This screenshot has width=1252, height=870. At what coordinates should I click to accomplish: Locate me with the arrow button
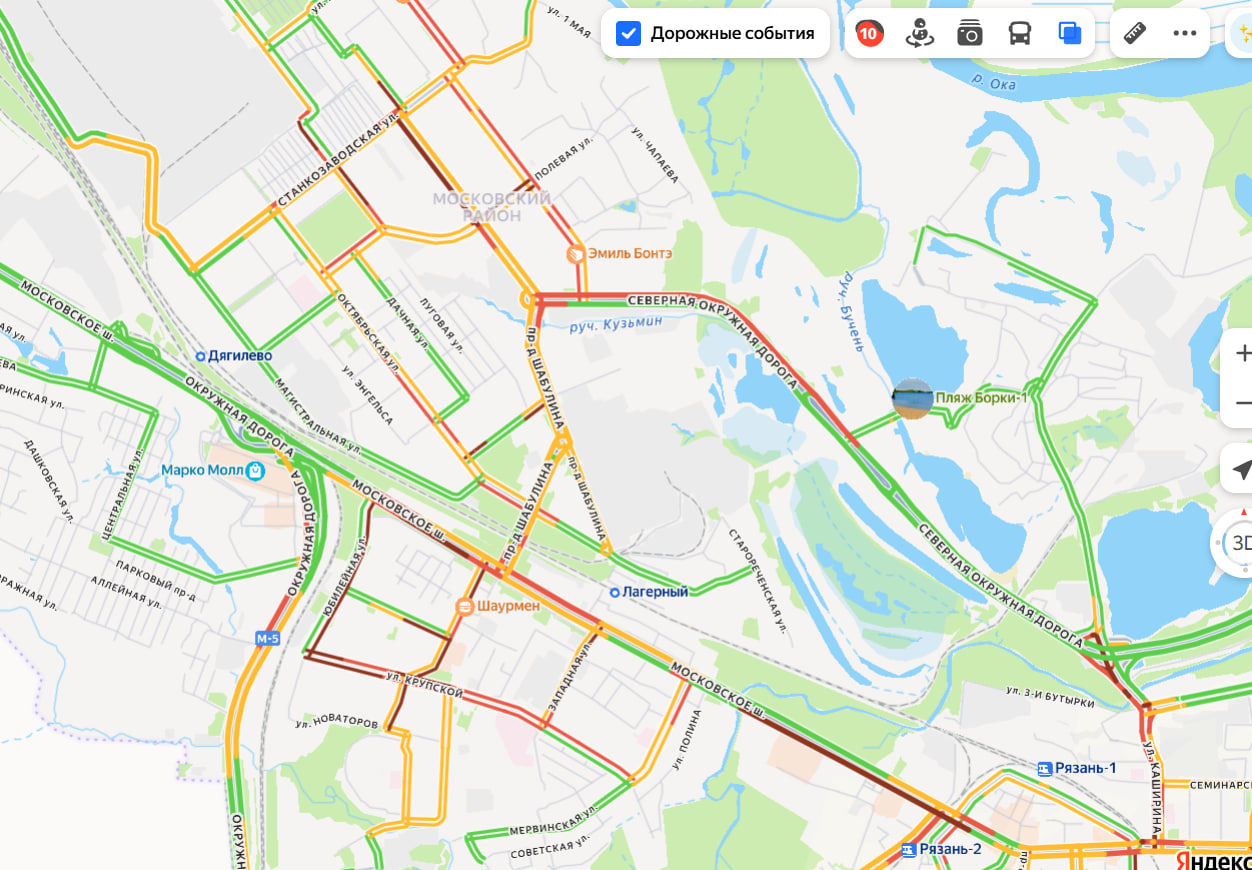(1240, 469)
